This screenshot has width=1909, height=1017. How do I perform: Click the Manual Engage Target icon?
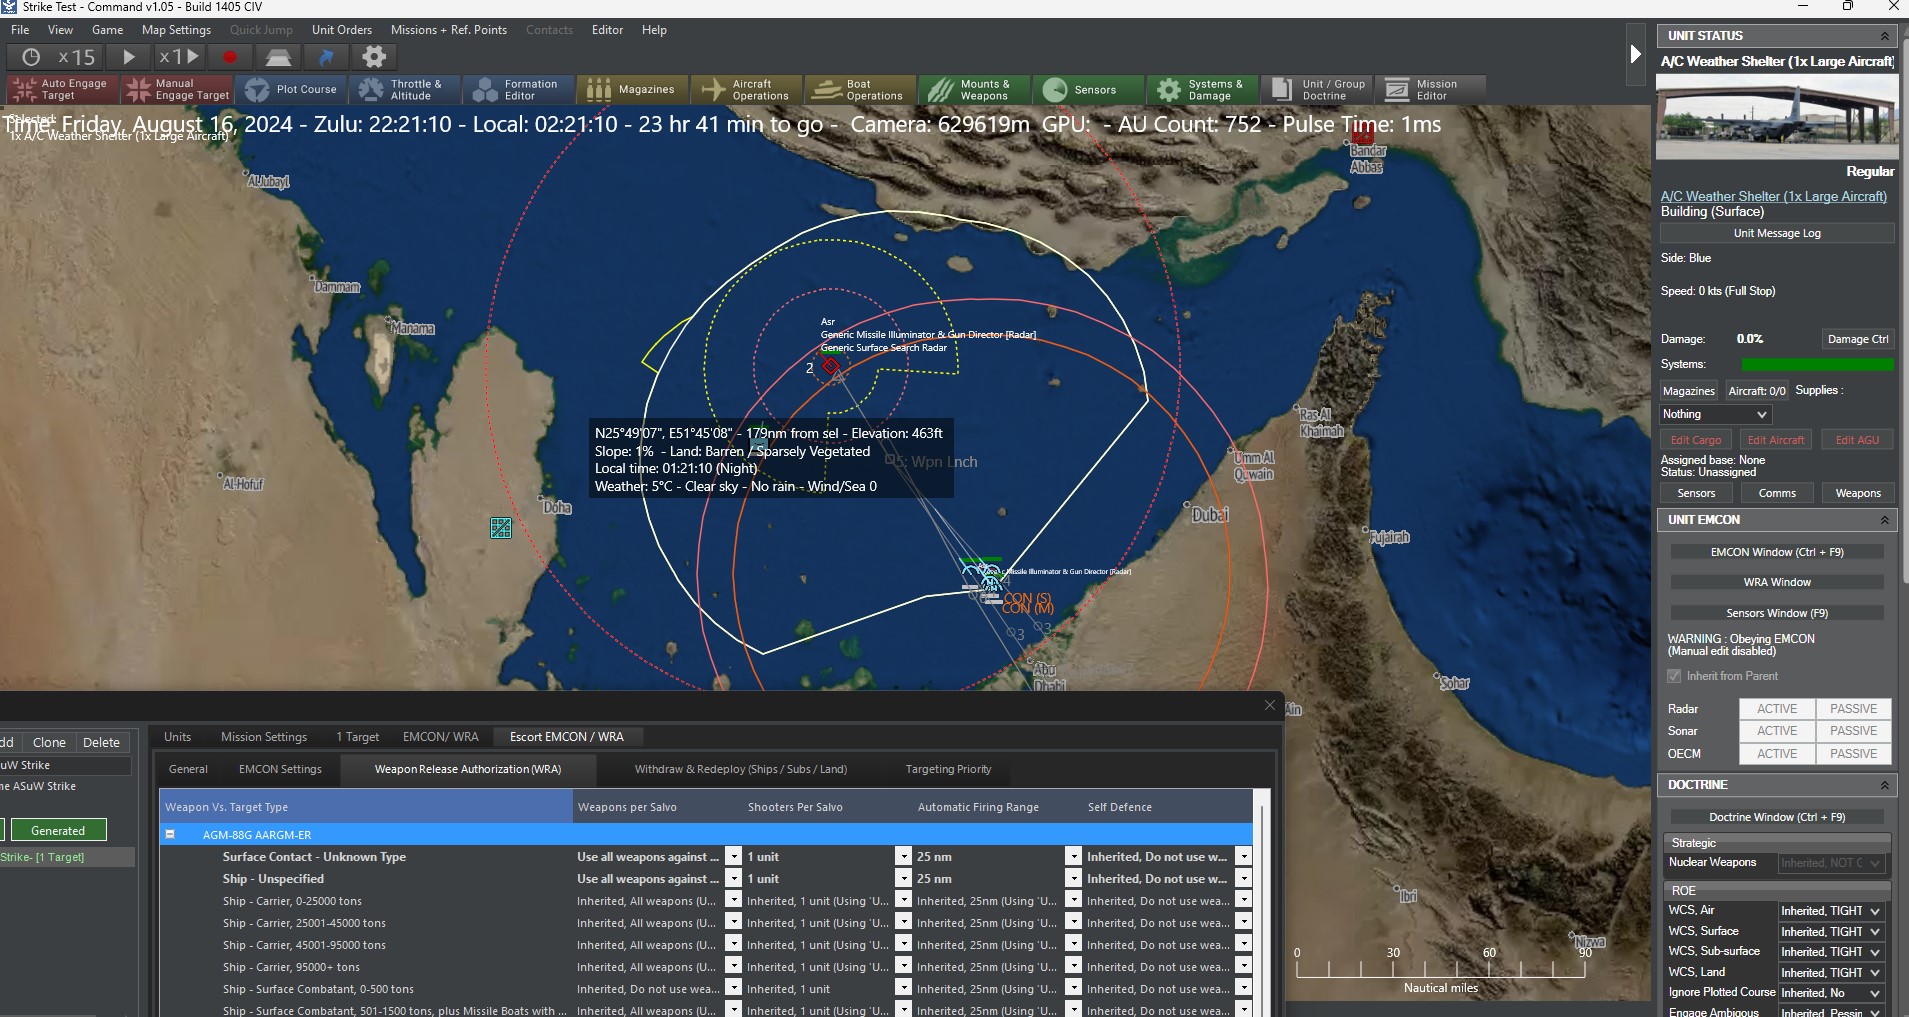tap(139, 89)
